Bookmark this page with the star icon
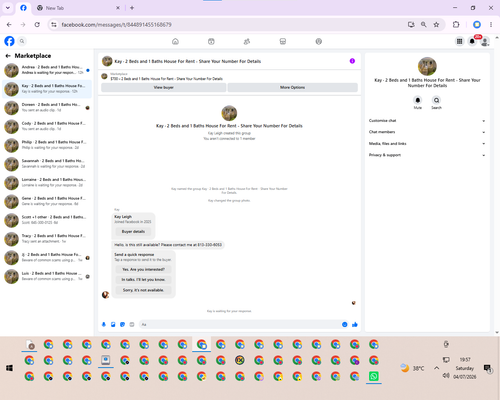 [436, 25]
